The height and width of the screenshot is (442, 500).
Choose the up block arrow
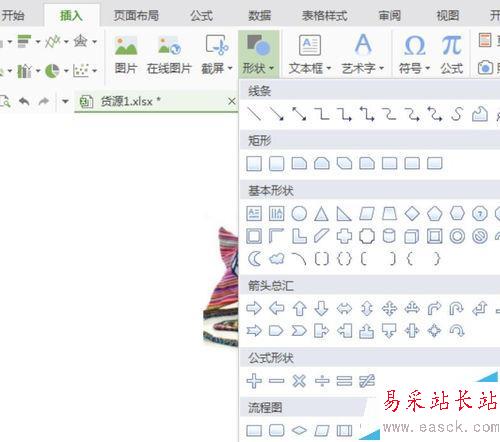point(299,308)
